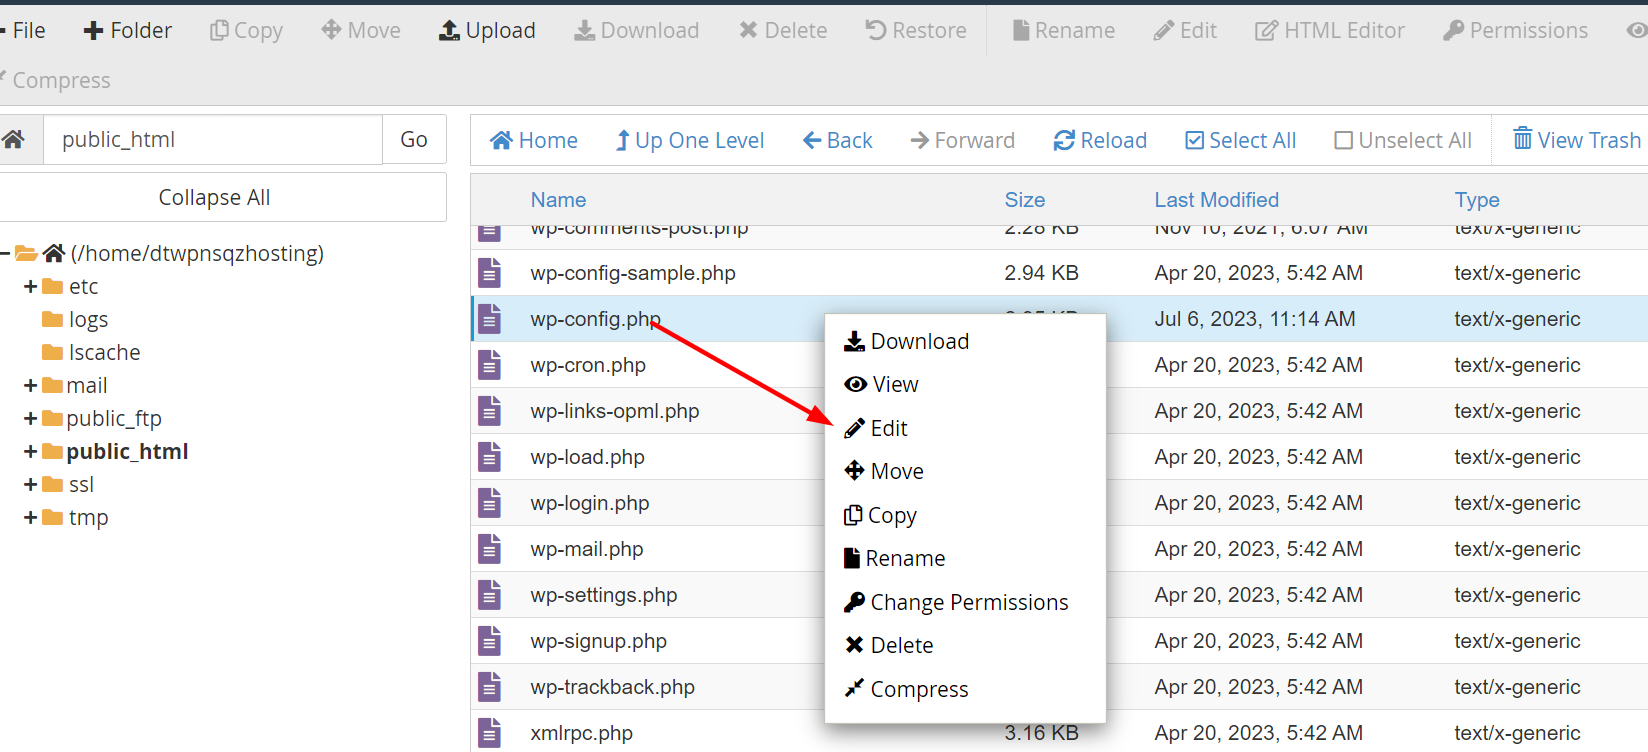Expand the tmp folder in tree
Image resolution: width=1648 pixels, height=752 pixels.
tap(30, 518)
